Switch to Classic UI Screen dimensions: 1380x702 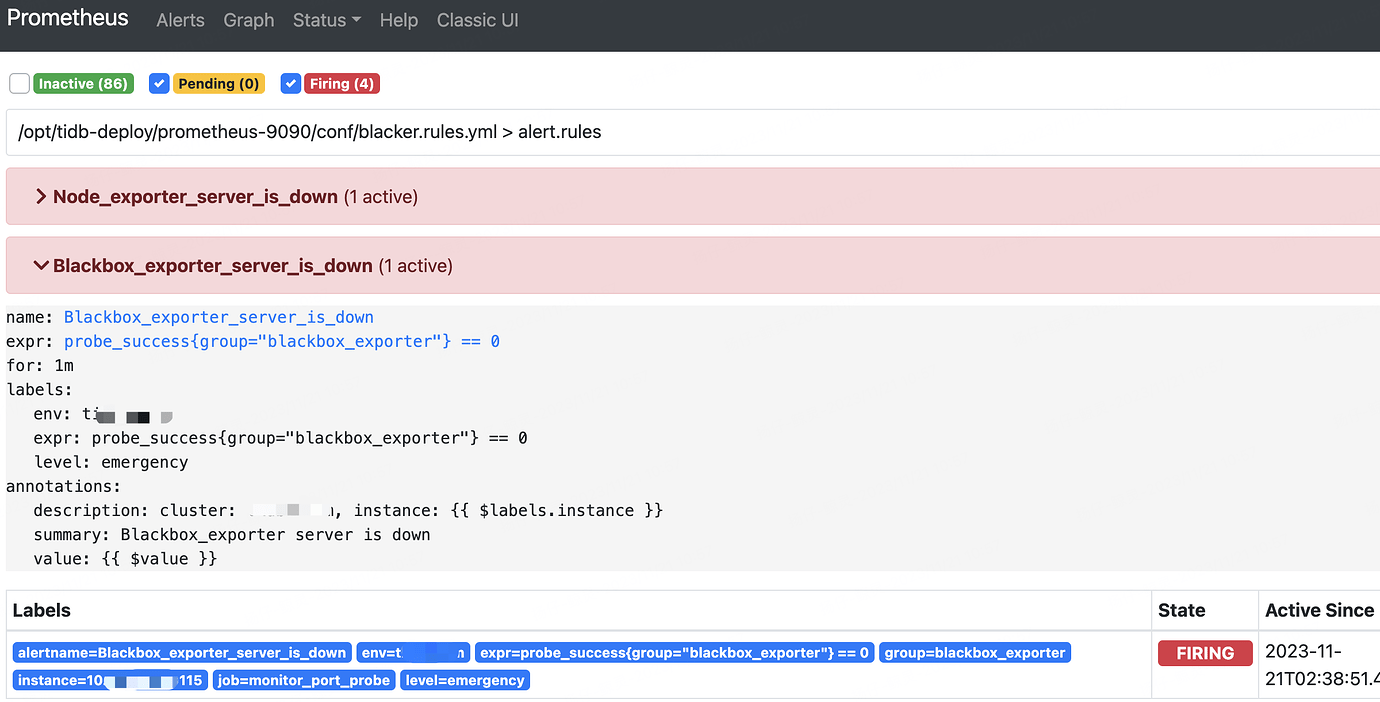(477, 20)
